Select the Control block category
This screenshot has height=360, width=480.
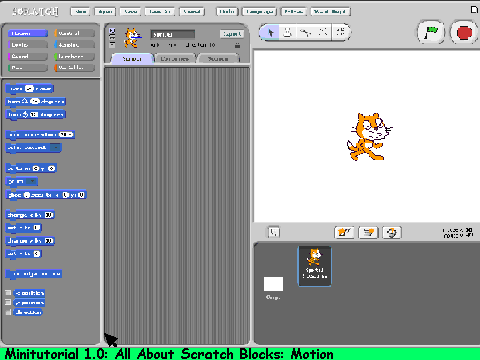(x=74, y=33)
